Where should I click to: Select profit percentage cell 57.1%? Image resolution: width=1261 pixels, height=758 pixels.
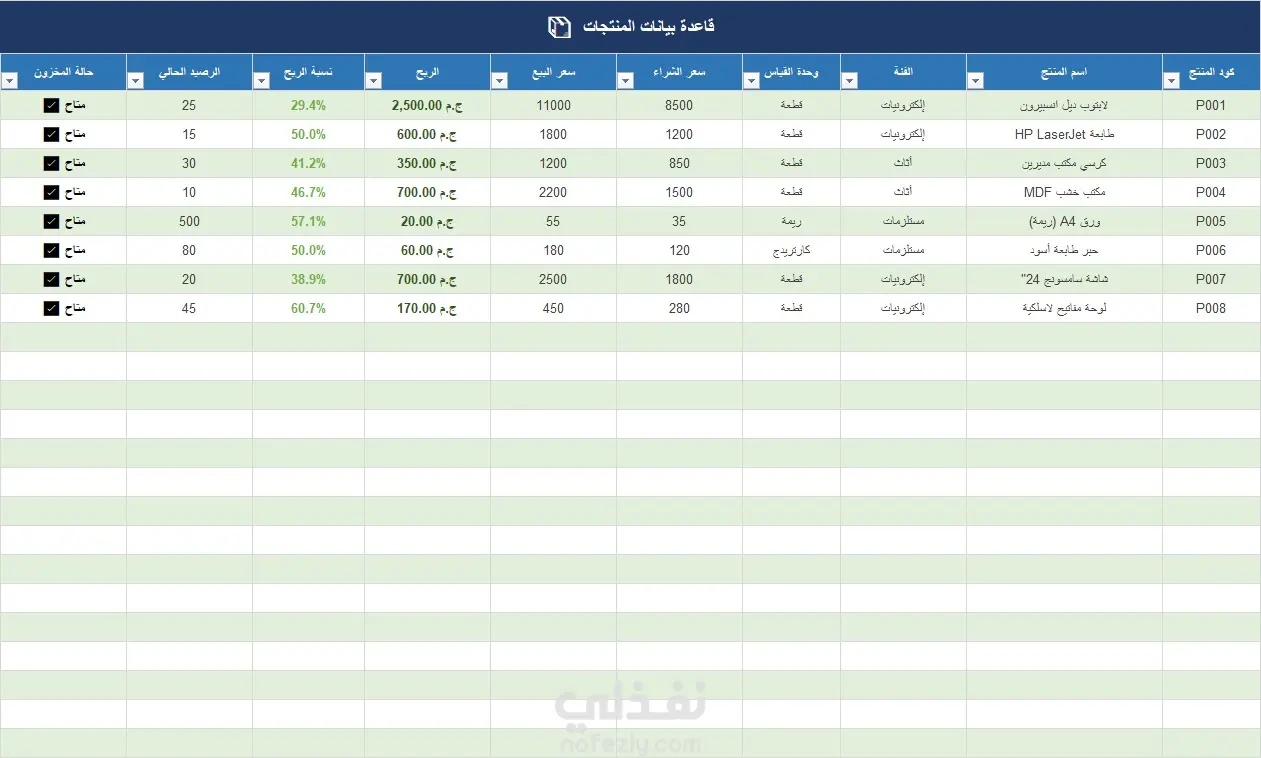point(308,221)
